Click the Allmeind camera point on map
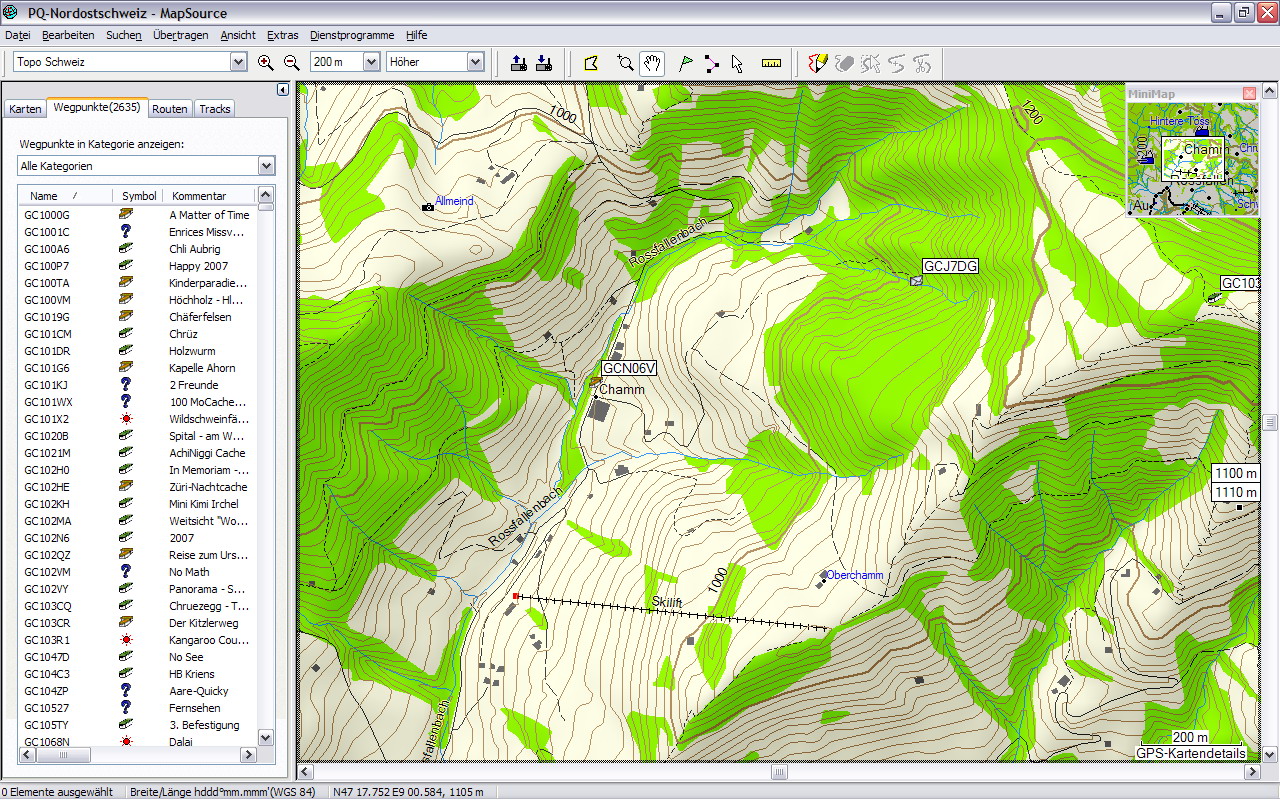 pos(428,206)
